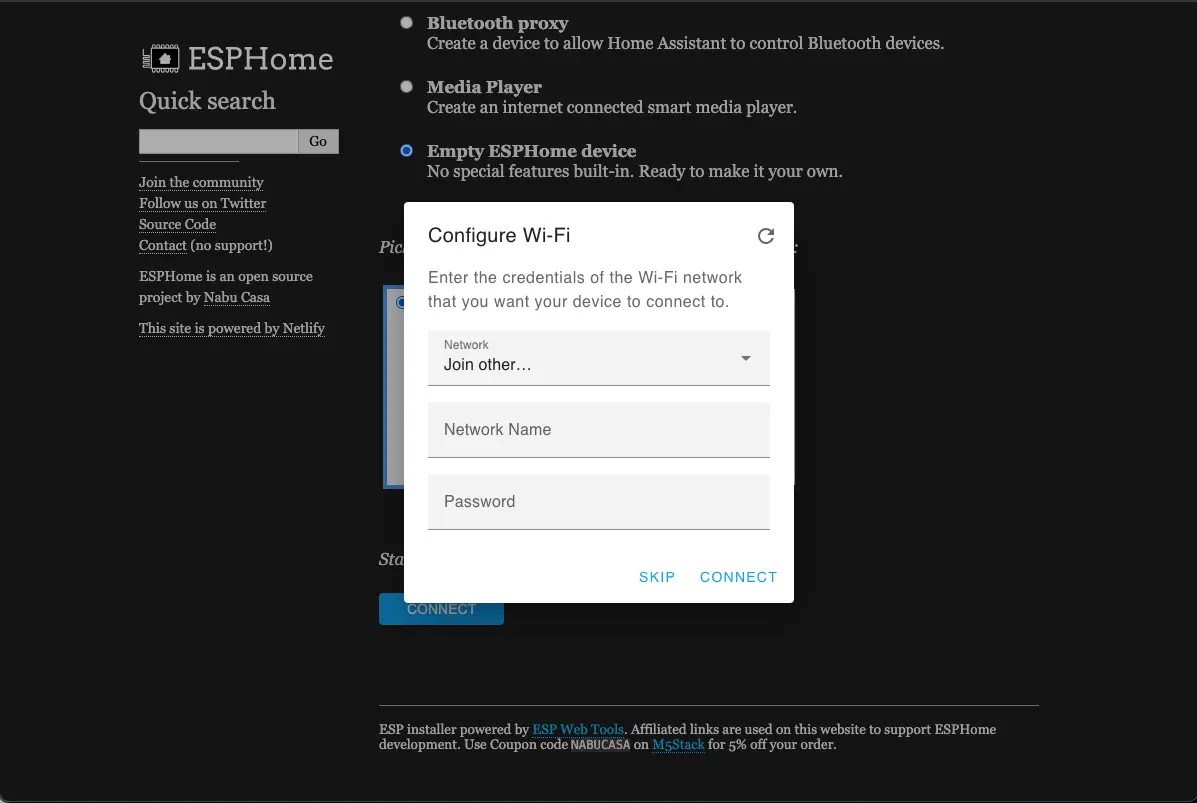Click the Quick search heading
Screen dimensions: 1197x803
pos(207,101)
